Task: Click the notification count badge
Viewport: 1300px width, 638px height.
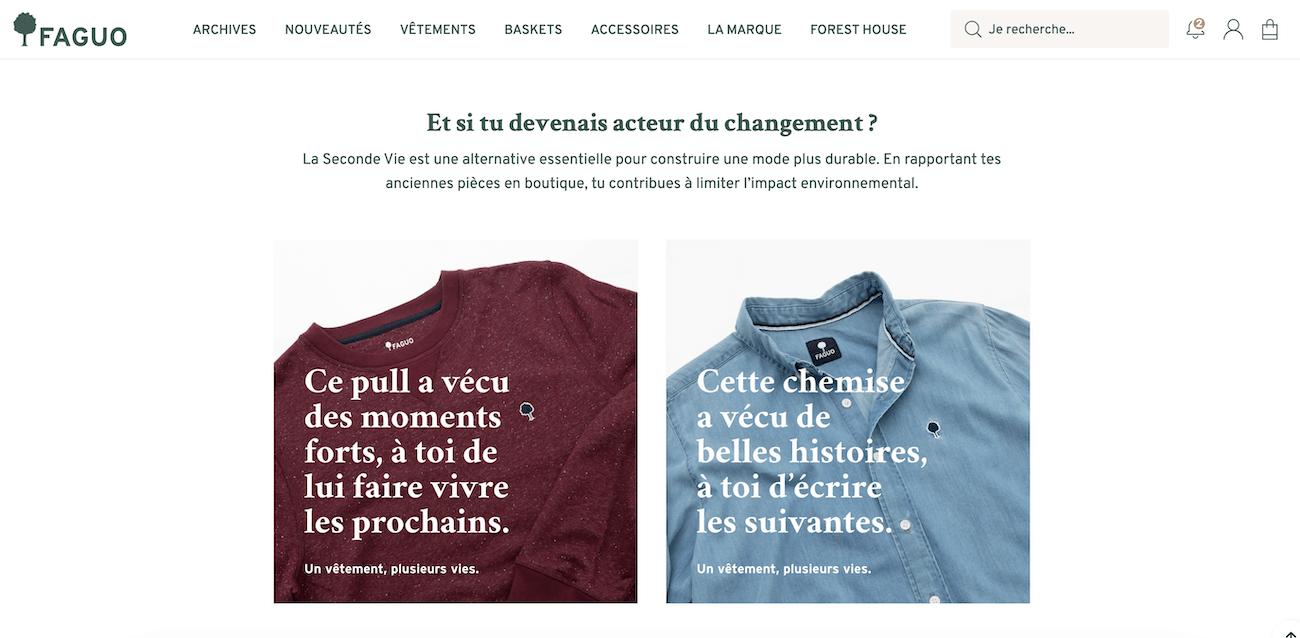Action: click(x=1199, y=23)
